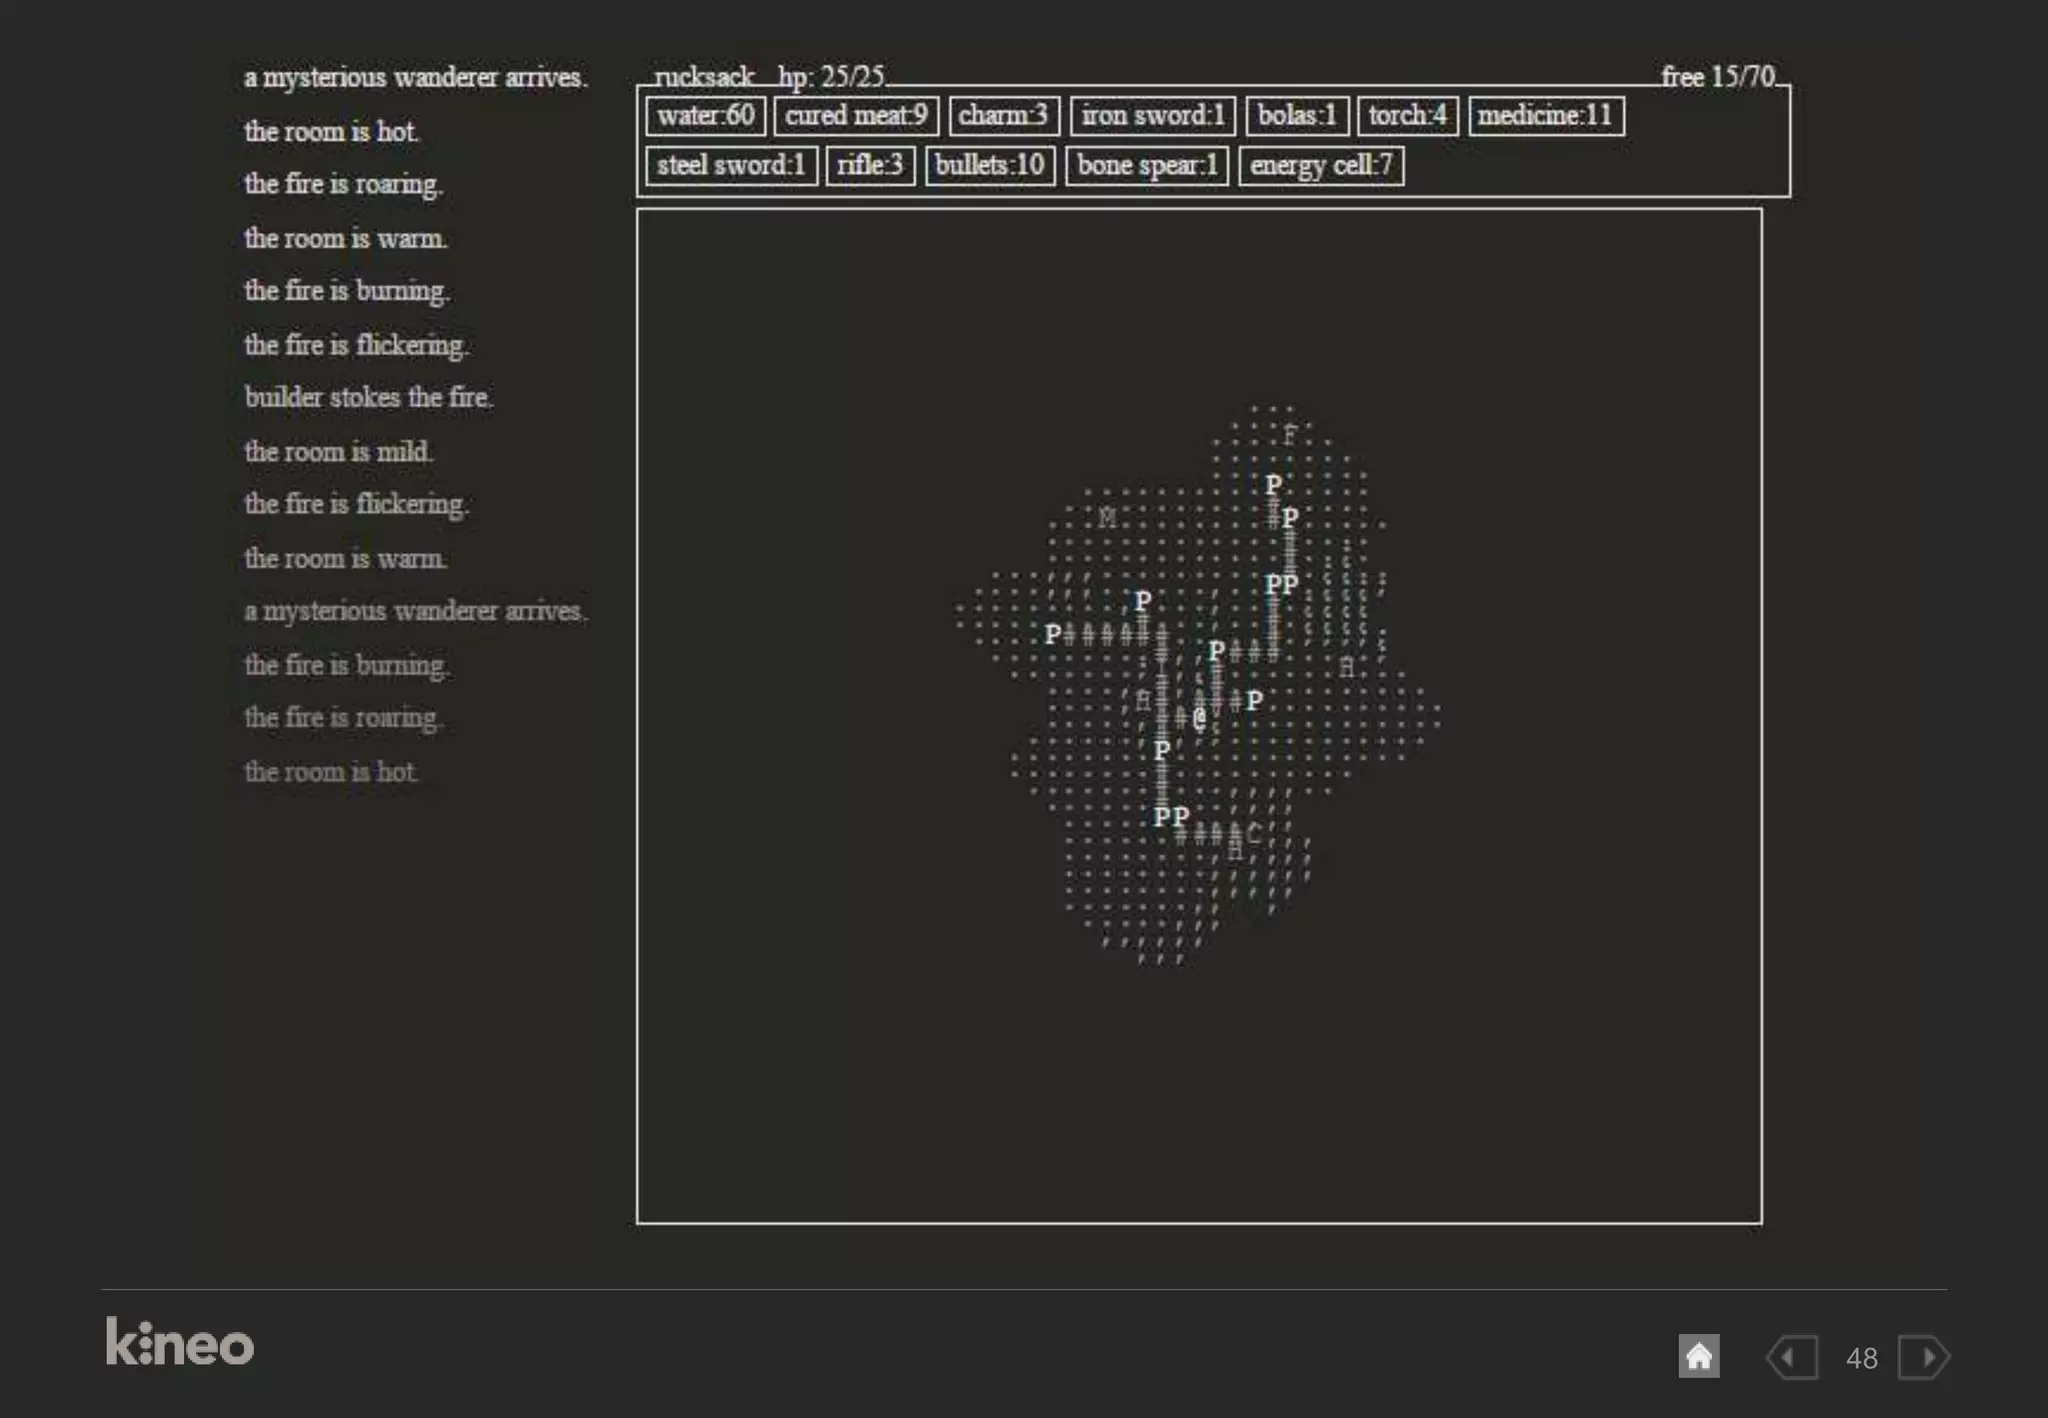Click the Kineo logo
This screenshot has width=2048, height=1418.
coord(180,1342)
